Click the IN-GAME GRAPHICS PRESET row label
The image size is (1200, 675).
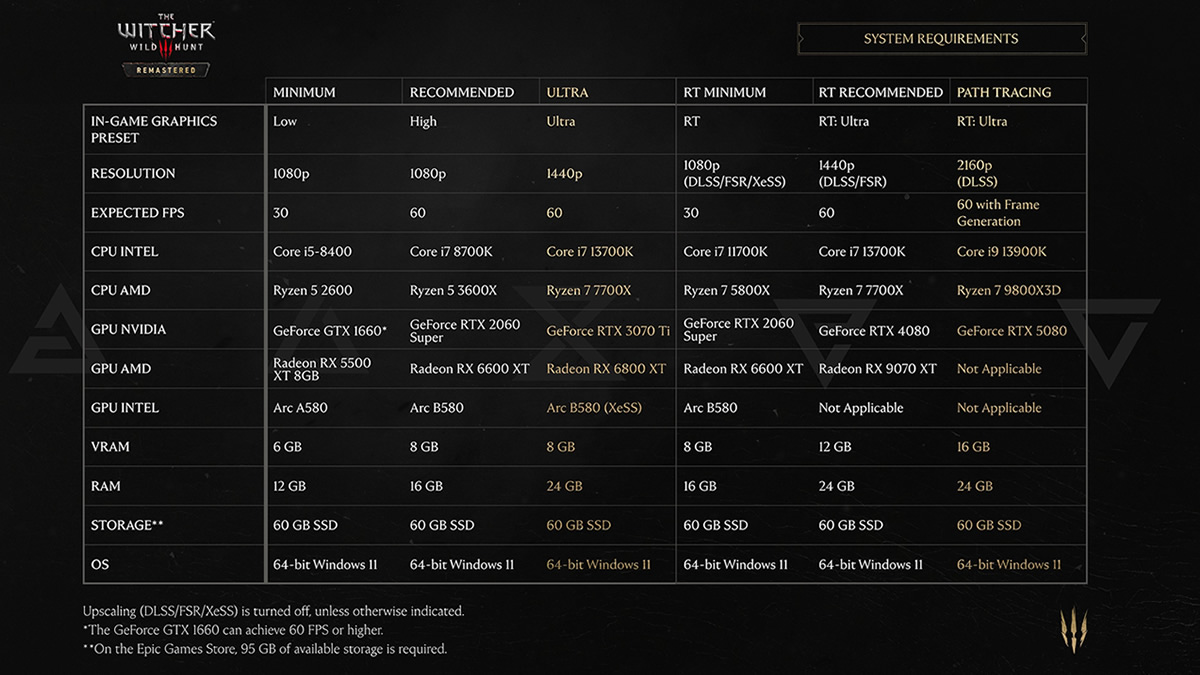(154, 129)
